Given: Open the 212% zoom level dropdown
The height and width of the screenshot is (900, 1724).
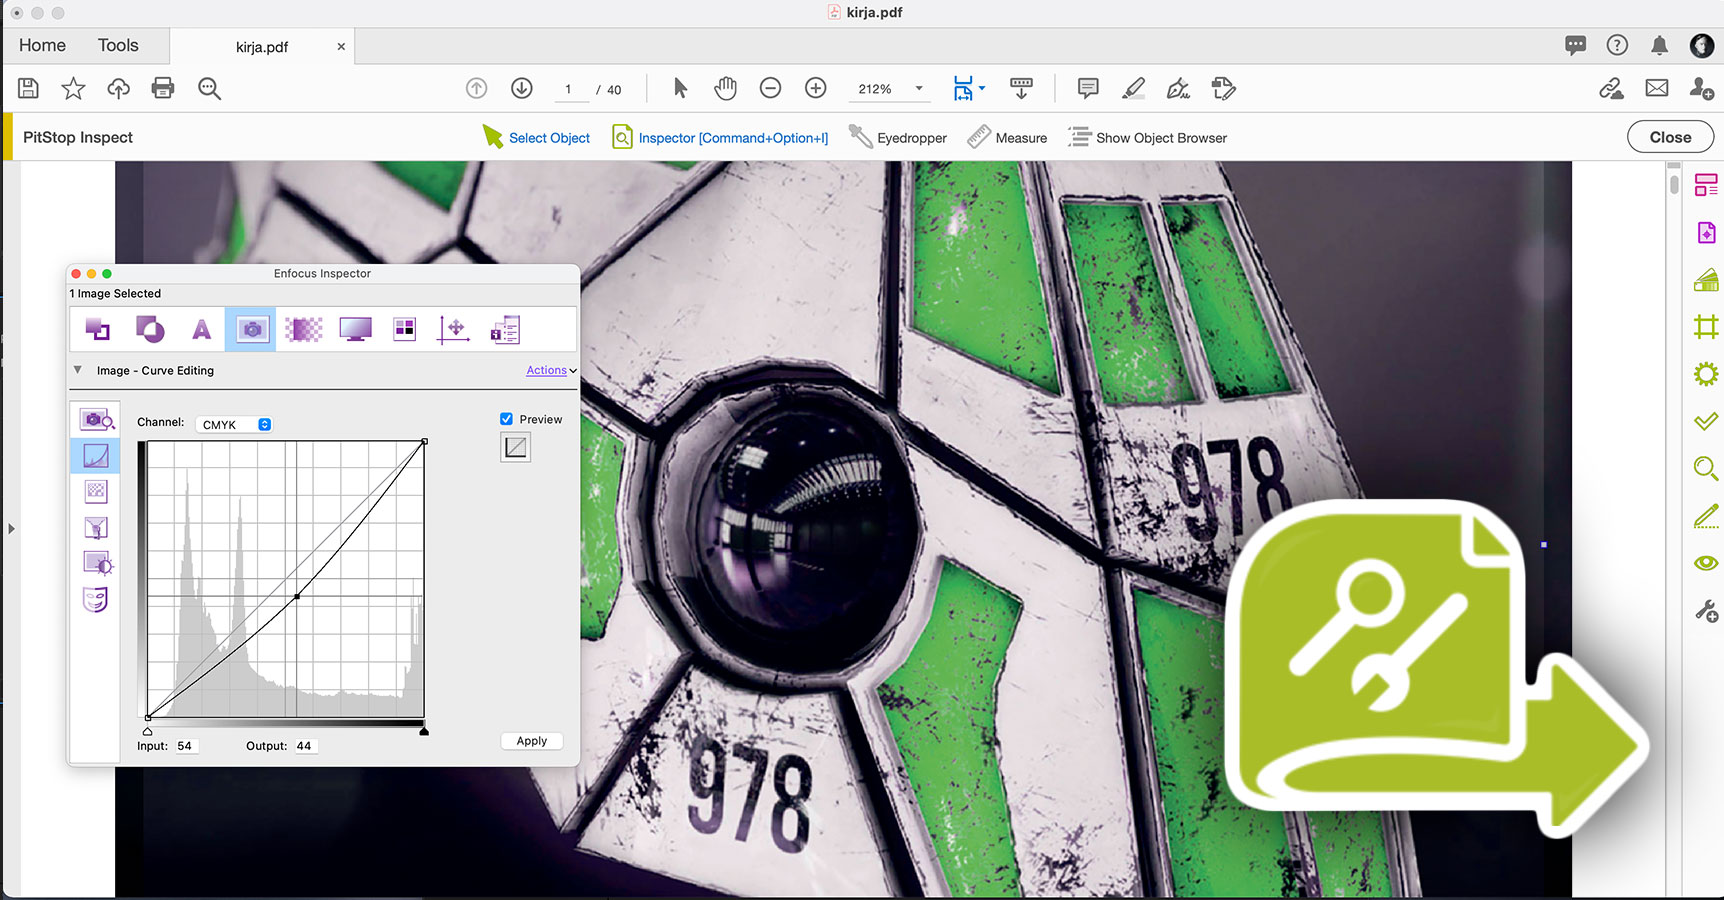Looking at the screenshot, I should click(x=919, y=89).
